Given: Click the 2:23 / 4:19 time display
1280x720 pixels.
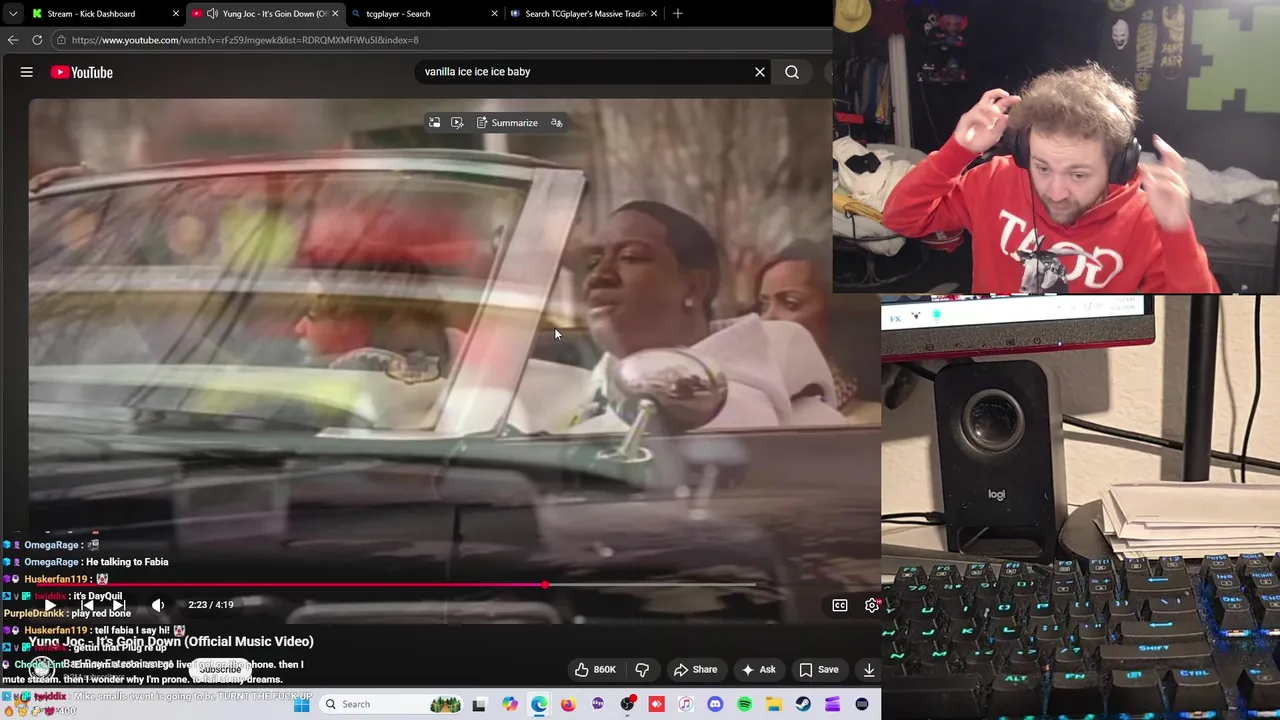Looking at the screenshot, I should [211, 605].
